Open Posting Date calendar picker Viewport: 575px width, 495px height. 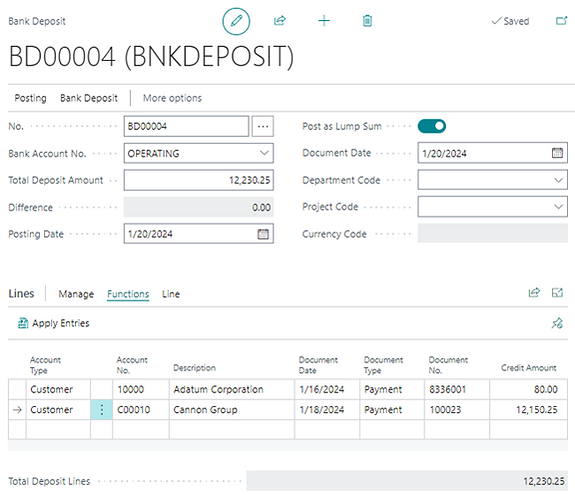pyautogui.click(x=263, y=234)
